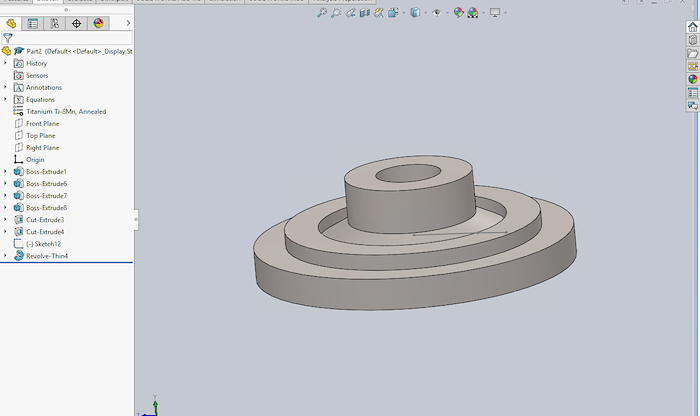Switch to the DimXpertManager crosshair tab
Screen dimensions: 700x416
[x=76, y=24]
